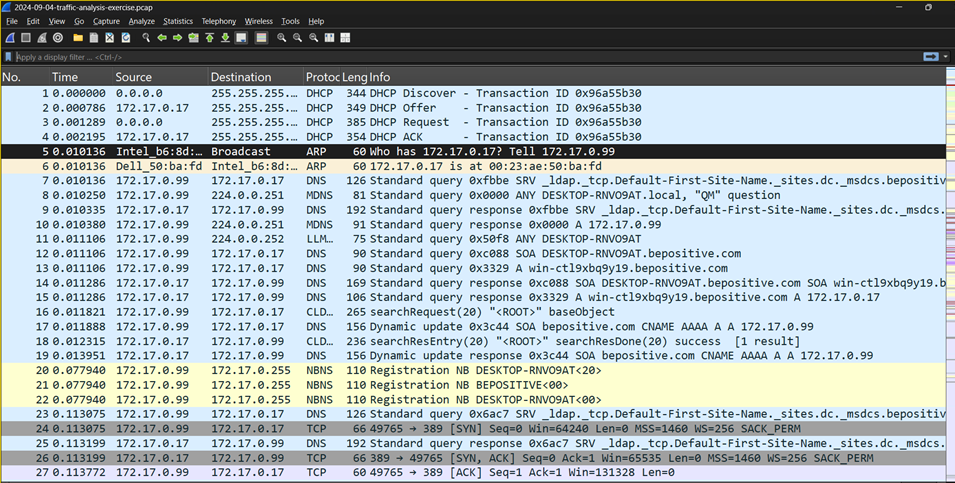
Task: Open Capture options circular icon
Action: [x=58, y=38]
